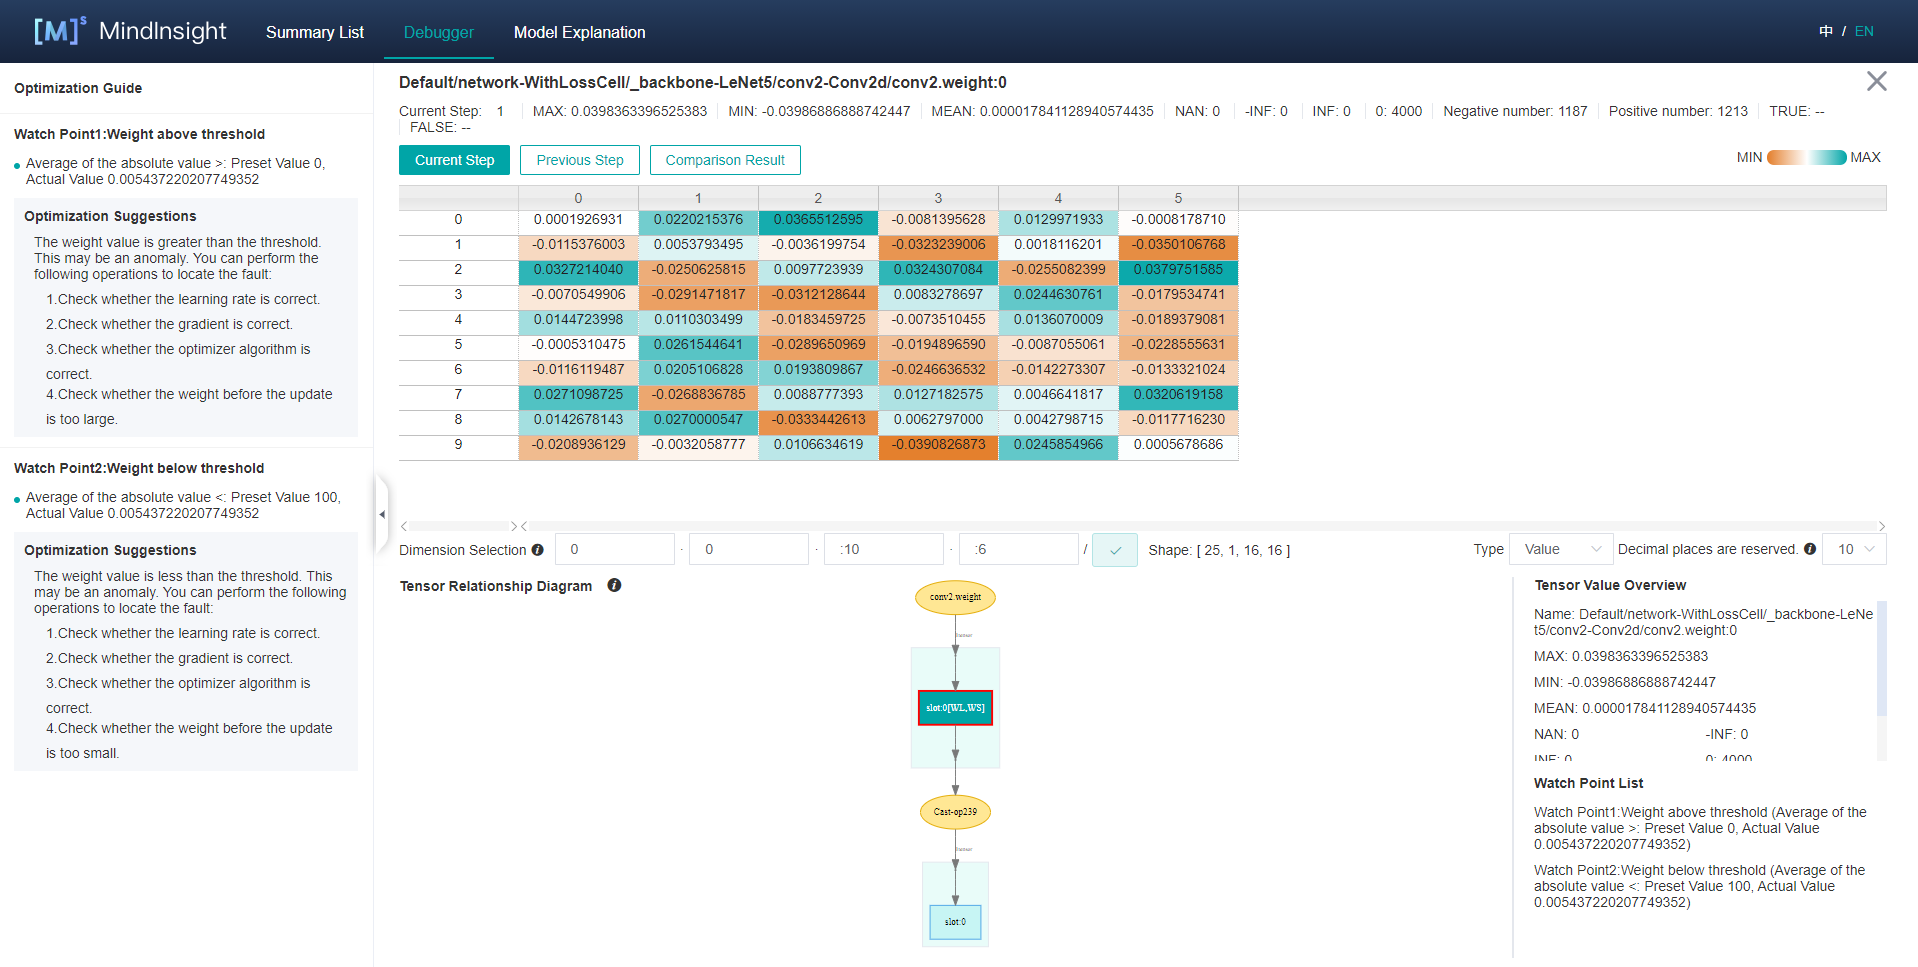
Task: Switch the tensor view to Comparison Result
Action: coord(725,160)
